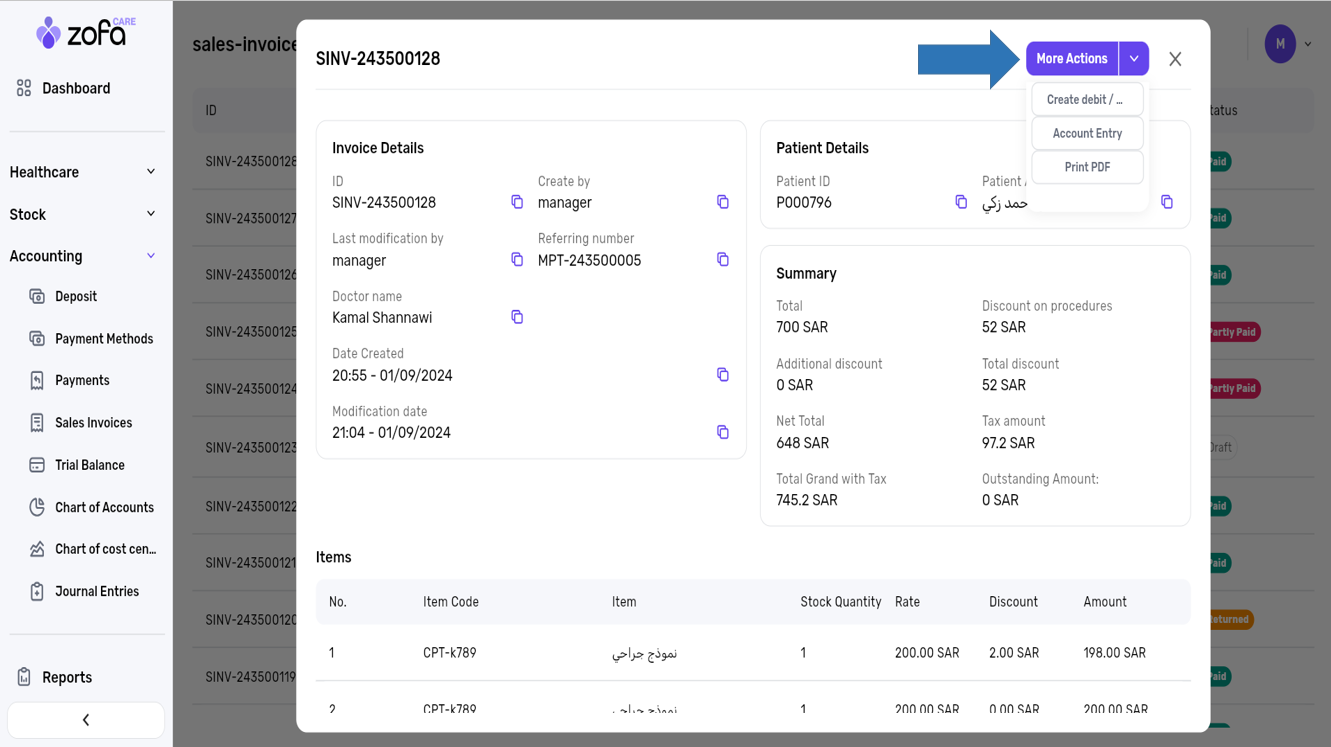Expand the Stock sidebar section
Viewport: 1331px width, 747px height.
(83, 214)
